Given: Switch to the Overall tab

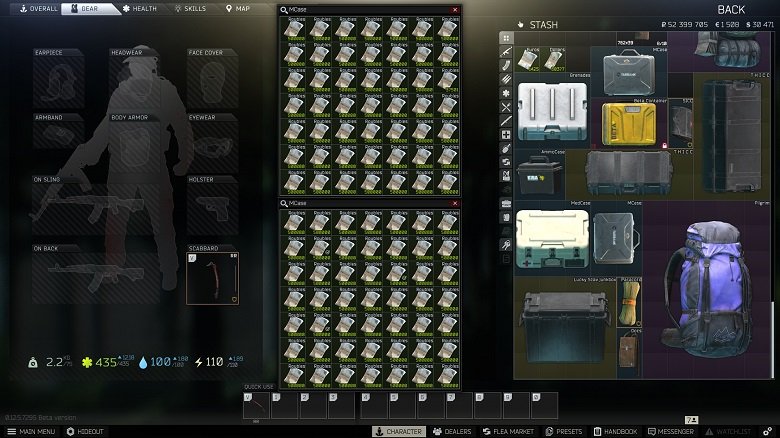Looking at the screenshot, I should click(38, 8).
